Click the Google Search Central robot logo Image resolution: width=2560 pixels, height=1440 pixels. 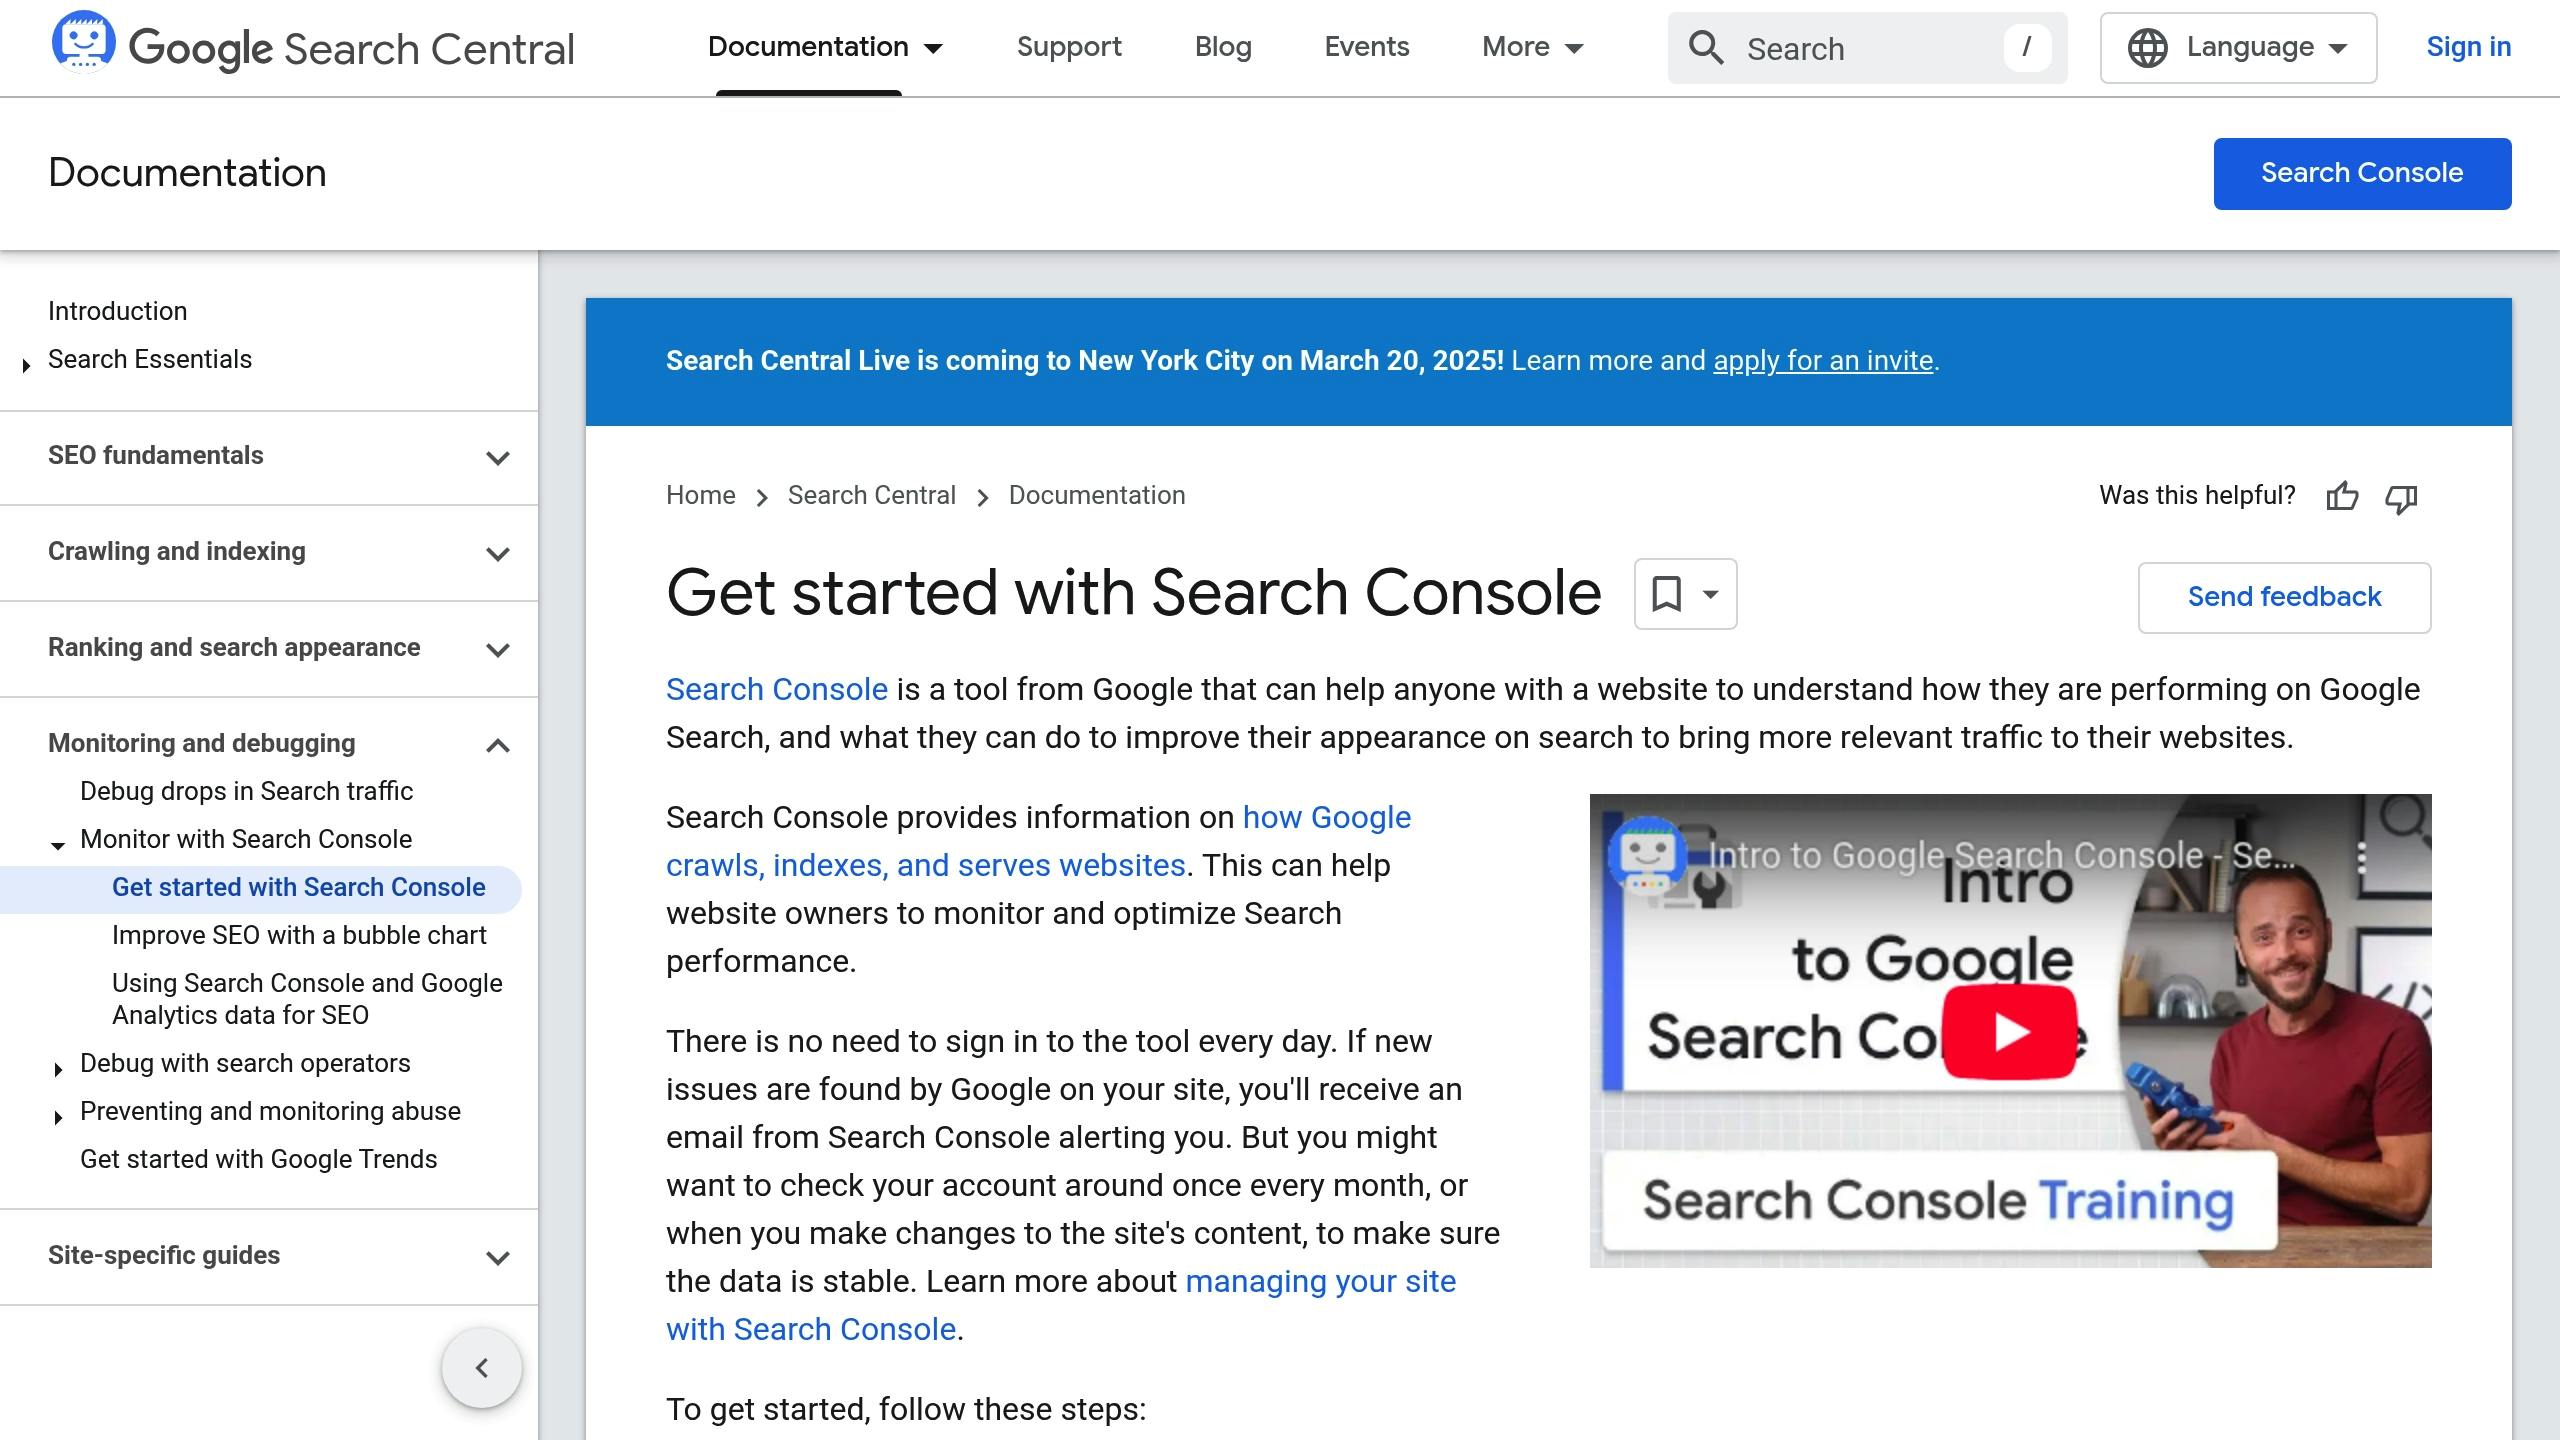pos(83,42)
